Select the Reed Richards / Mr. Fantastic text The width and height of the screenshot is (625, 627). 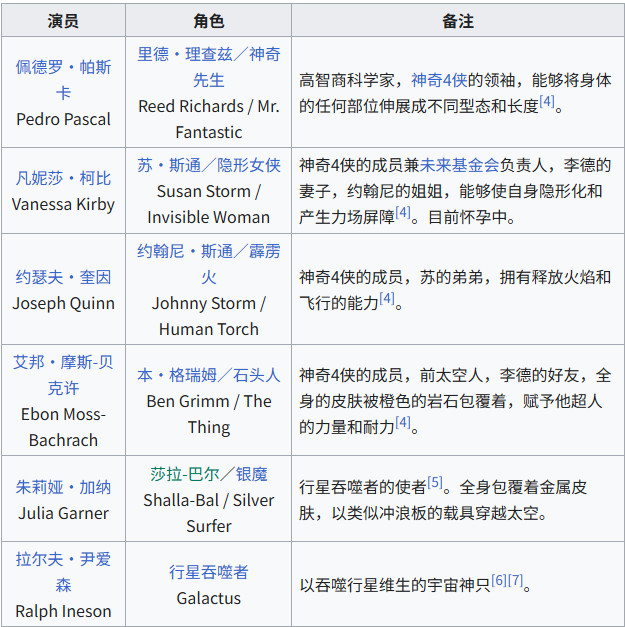click(x=209, y=119)
